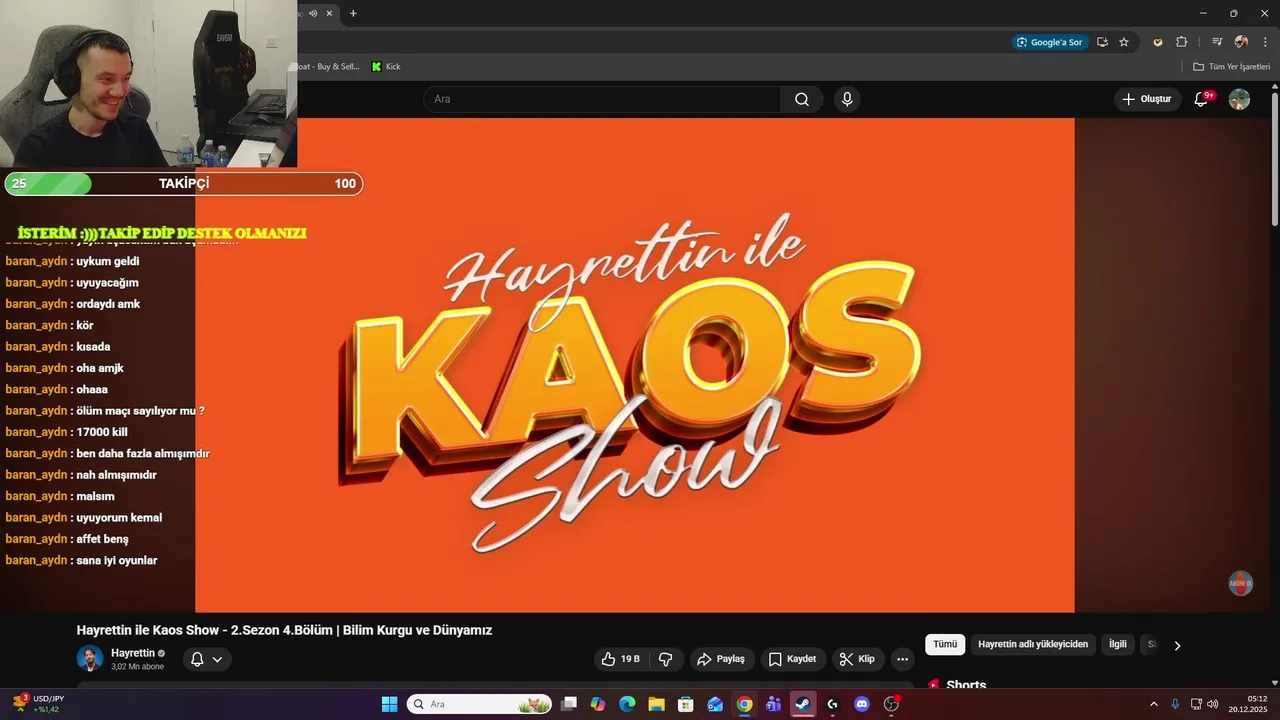Click the video title Hayrettin ile Kaos Show
Viewport: 1280px width, 720px height.
pos(284,630)
